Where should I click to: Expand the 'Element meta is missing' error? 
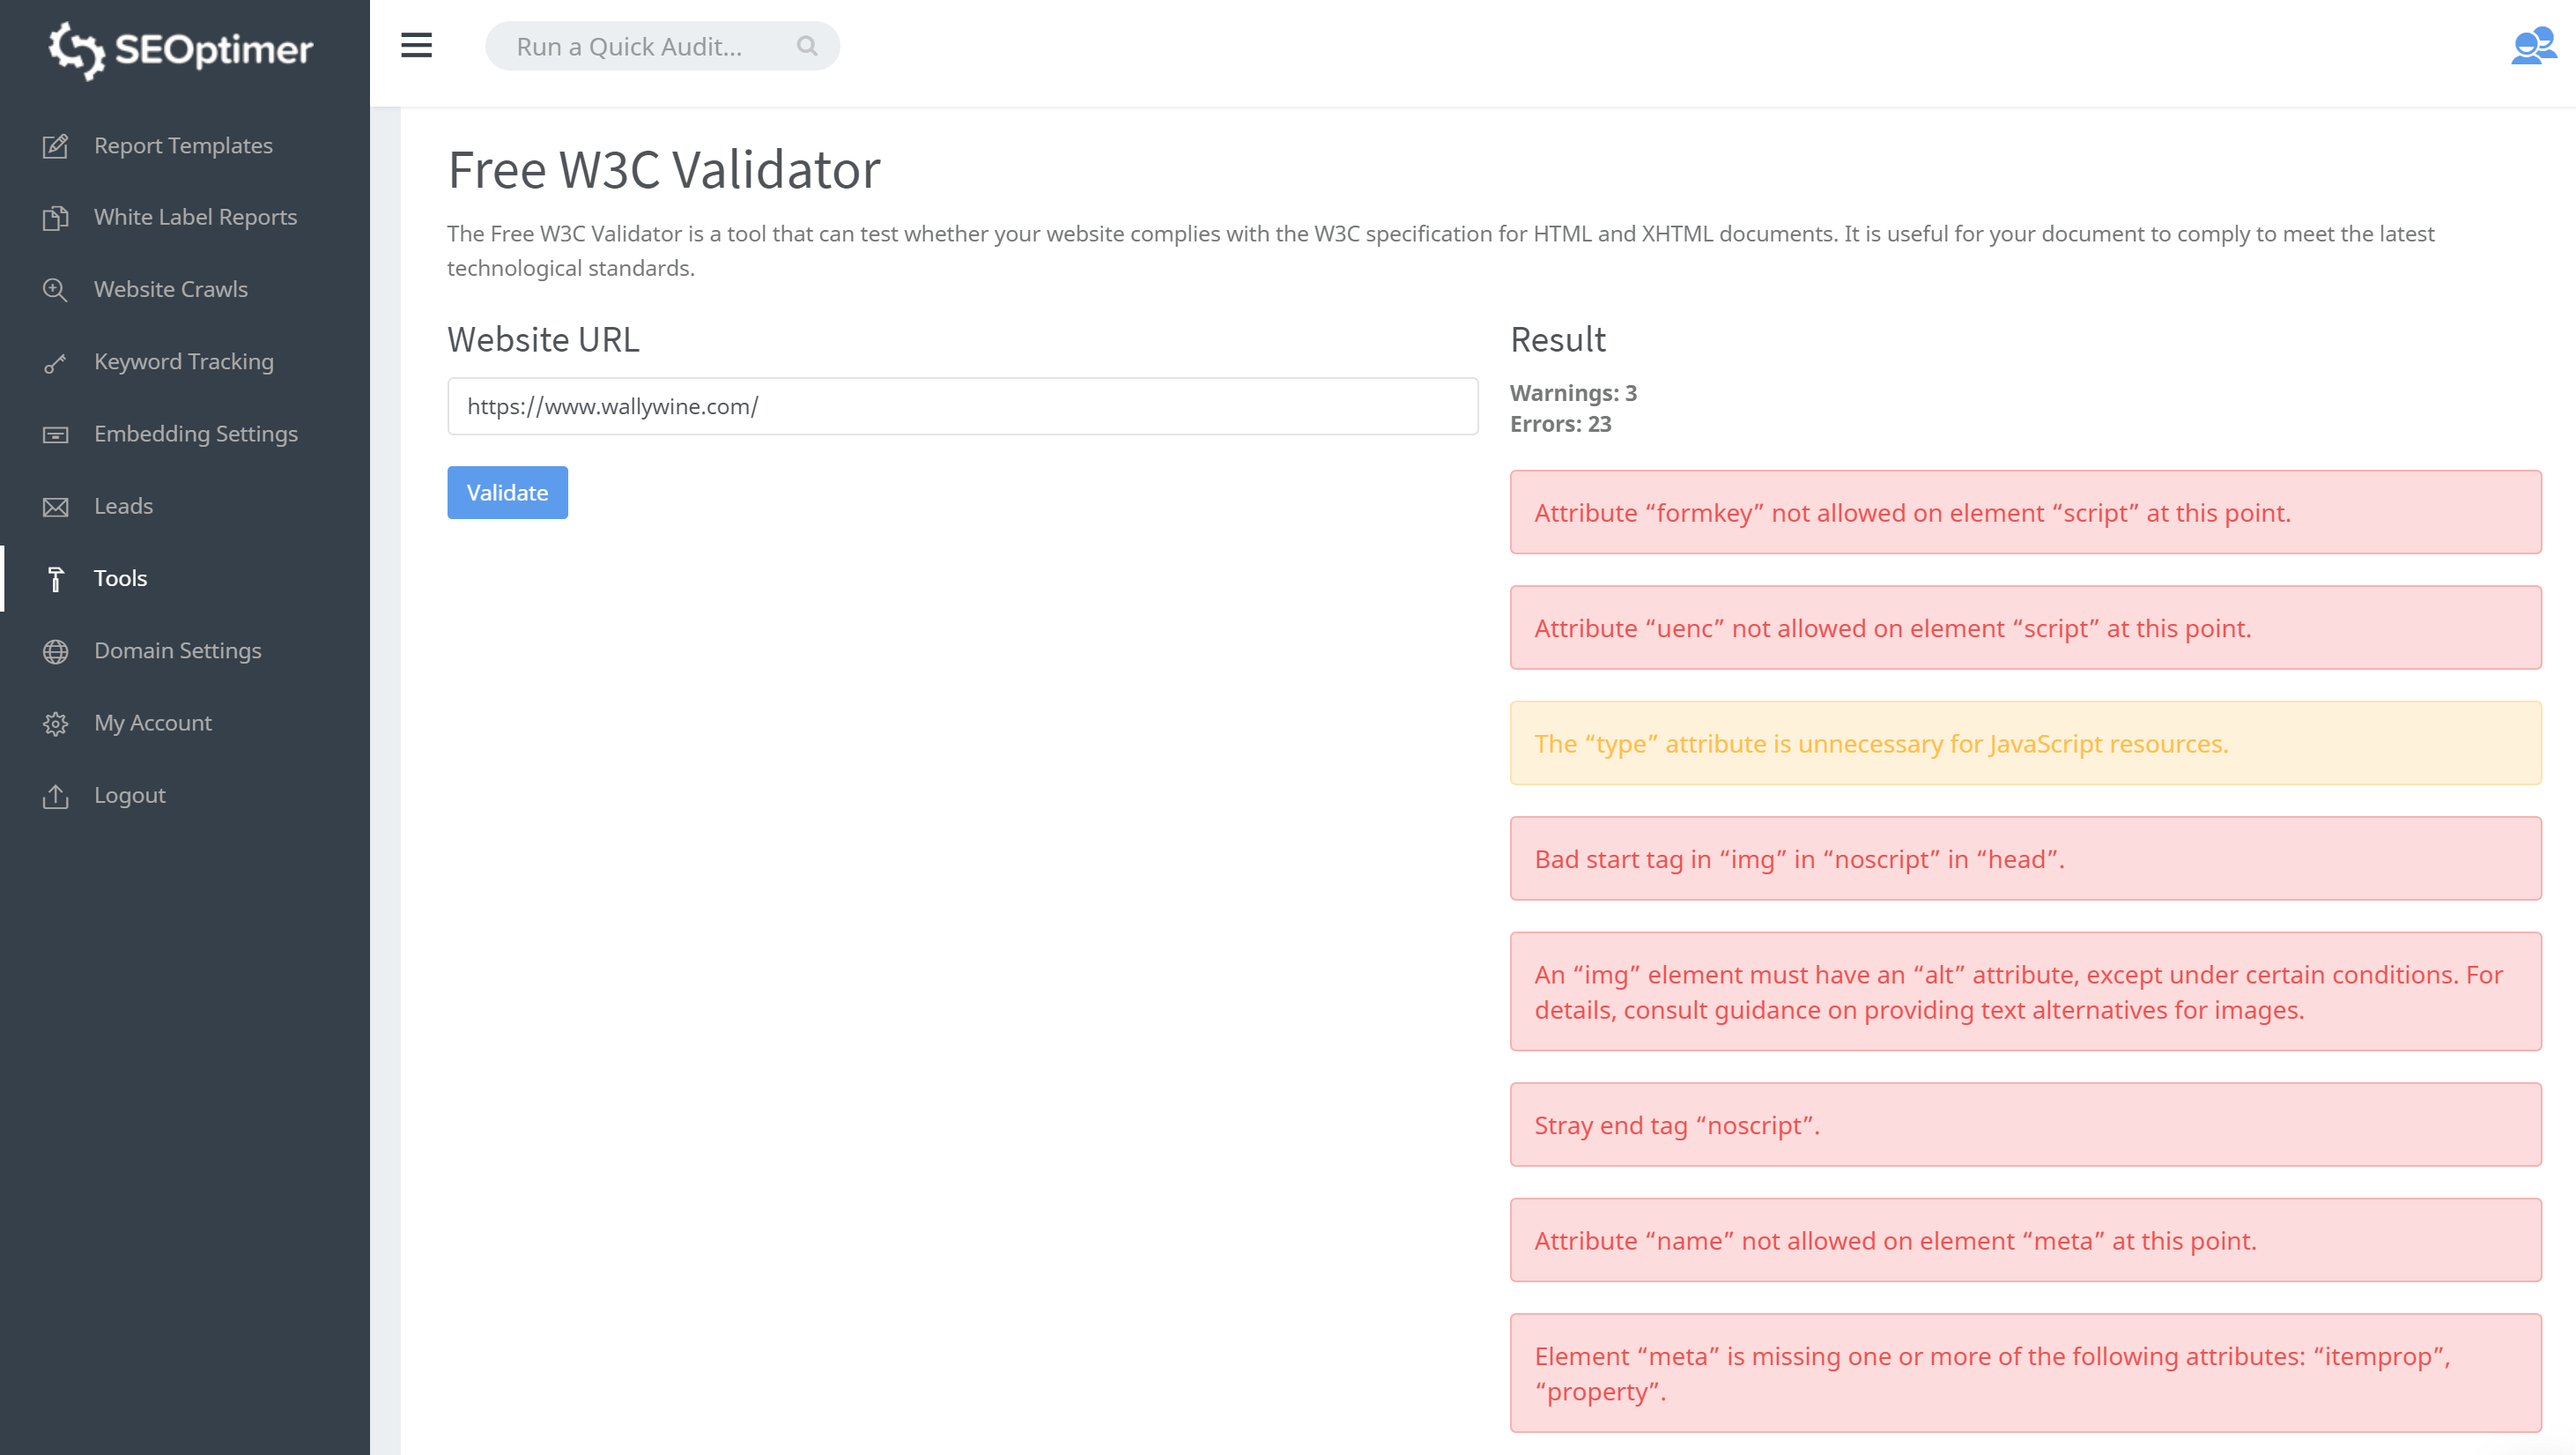pyautogui.click(x=2025, y=1374)
